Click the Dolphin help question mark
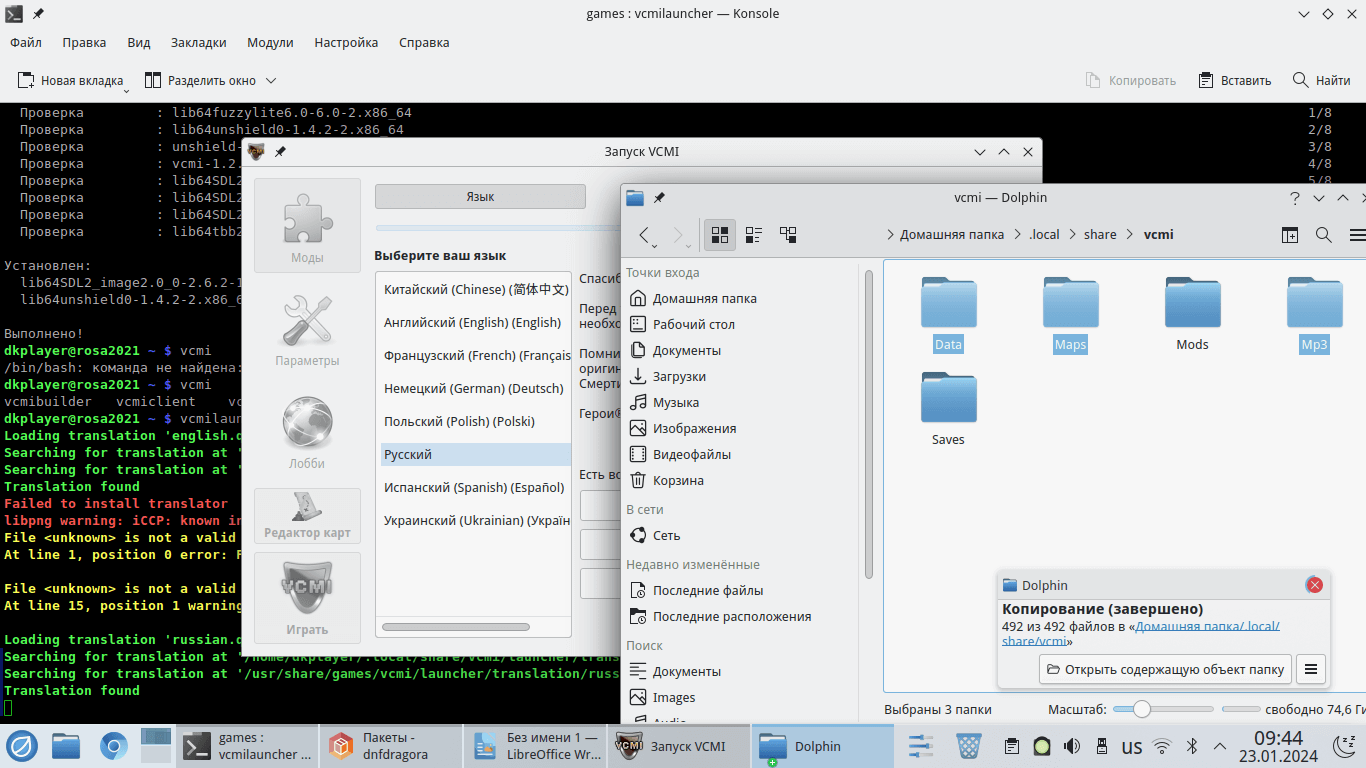Viewport: 1366px width, 768px height. pyautogui.click(x=1294, y=198)
